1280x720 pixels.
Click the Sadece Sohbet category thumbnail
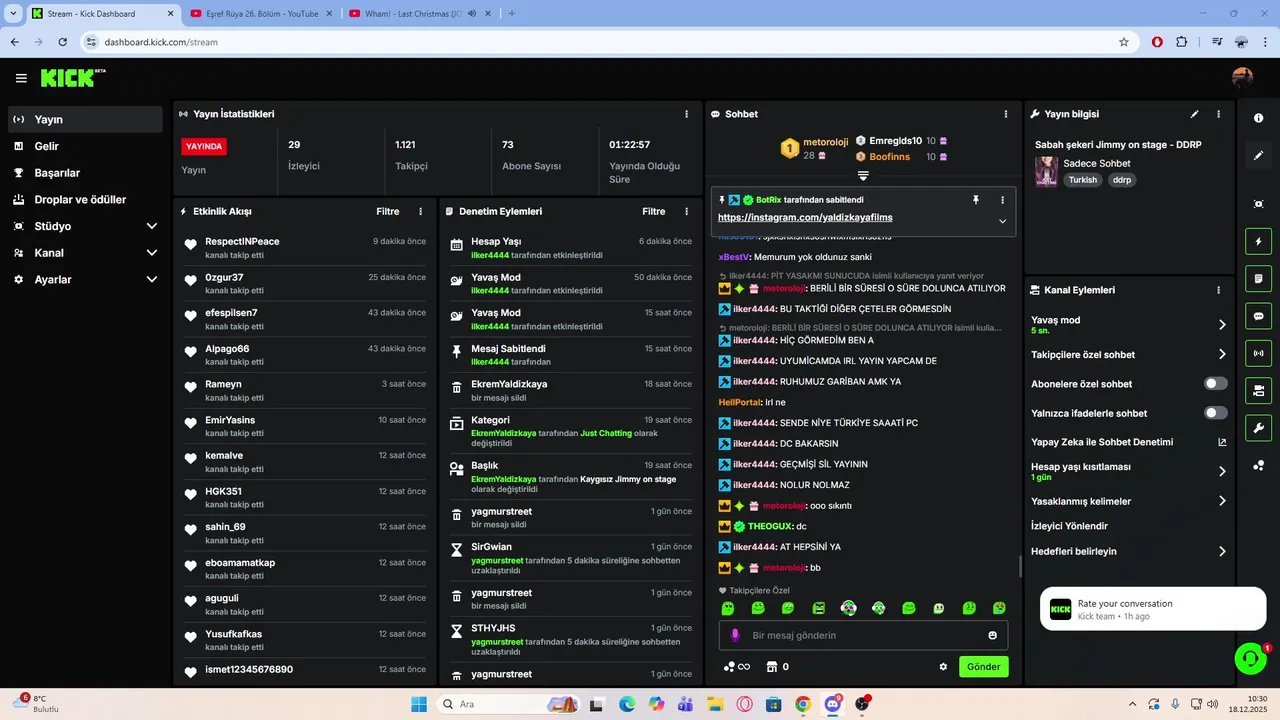(1046, 171)
